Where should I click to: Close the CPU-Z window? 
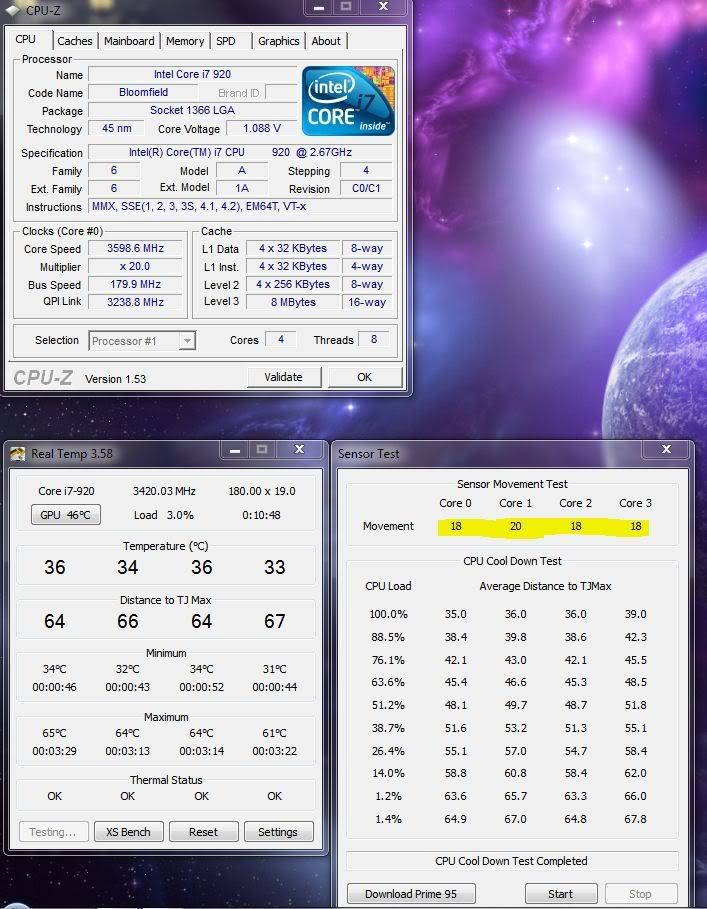click(384, 7)
